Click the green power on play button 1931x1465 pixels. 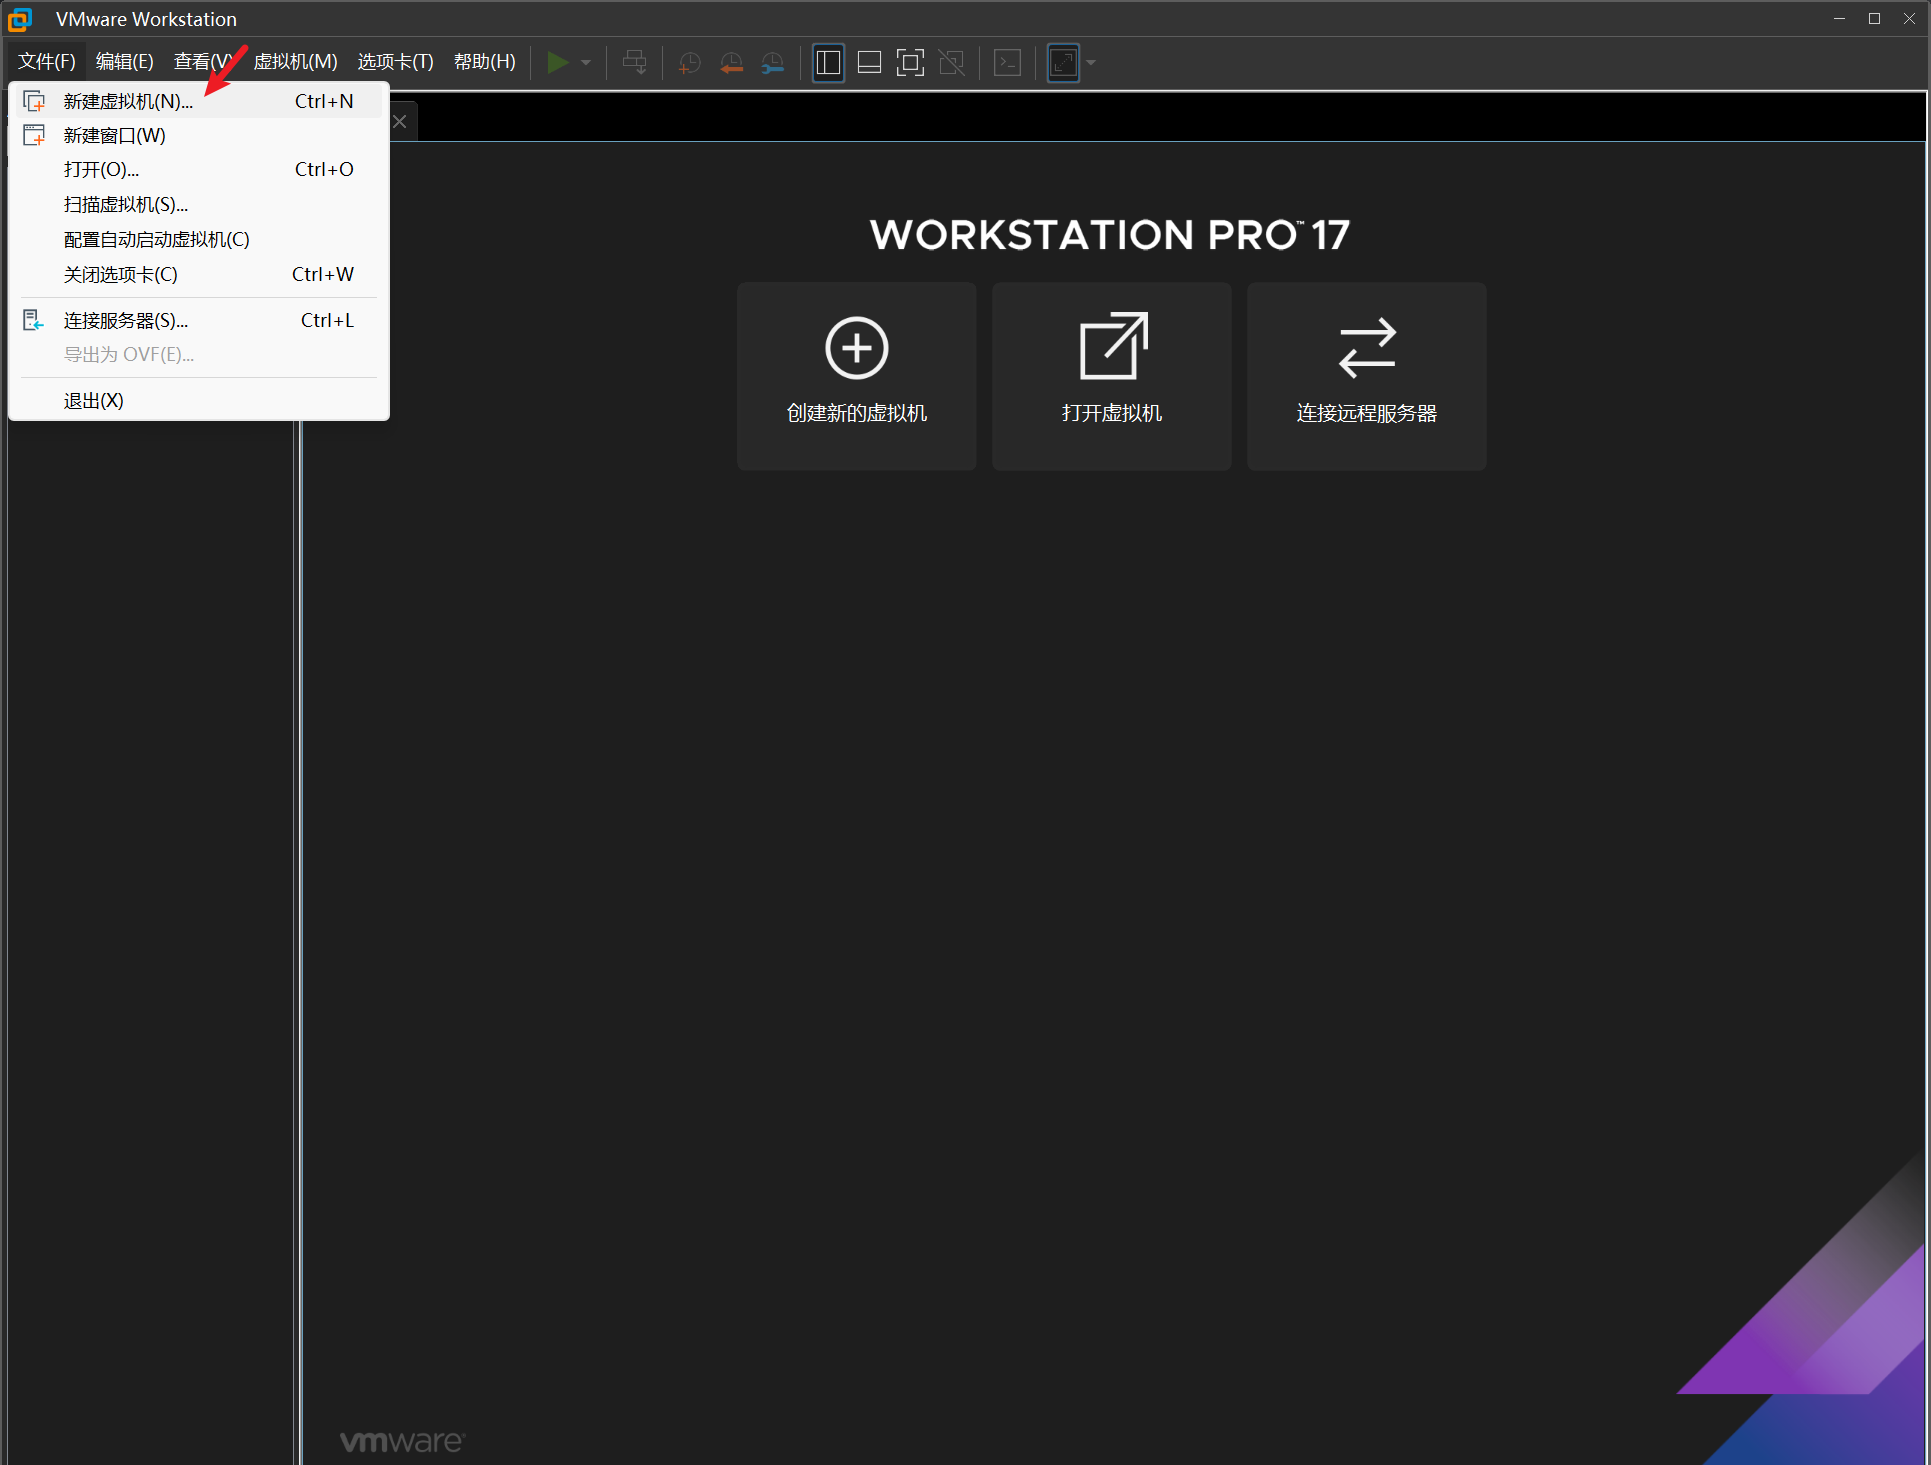[557, 62]
